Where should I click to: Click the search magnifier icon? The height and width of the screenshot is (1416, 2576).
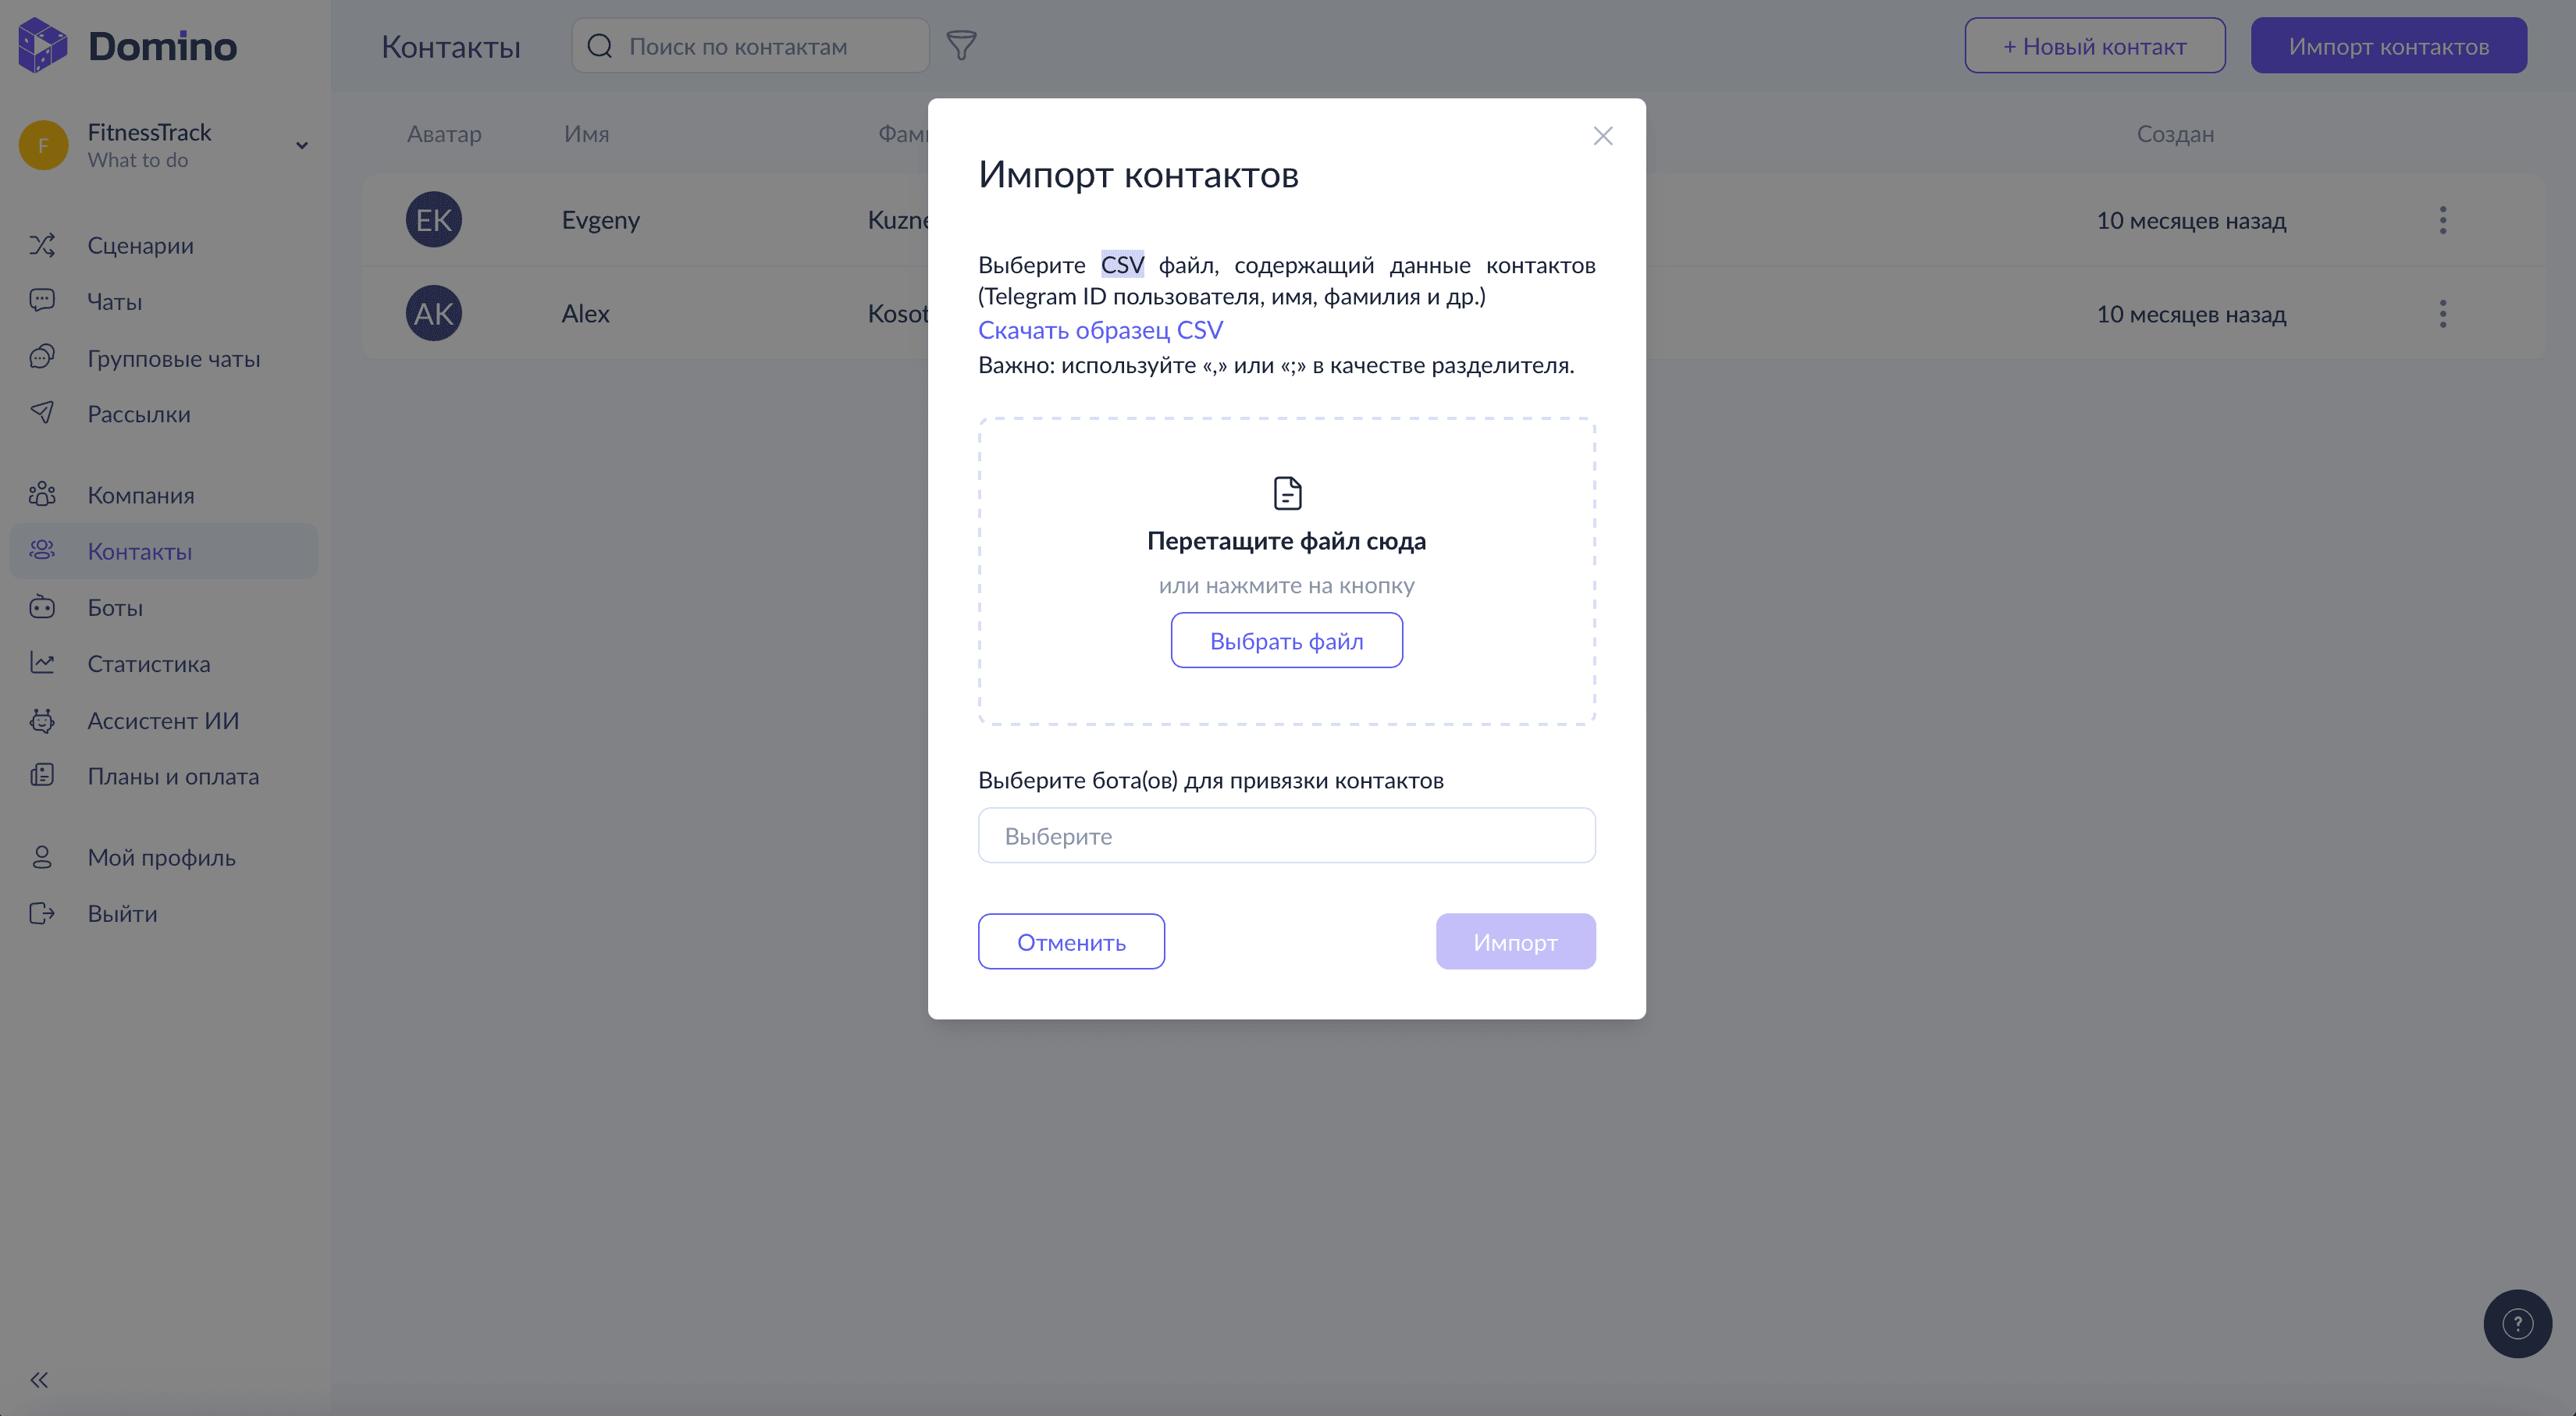599,45
